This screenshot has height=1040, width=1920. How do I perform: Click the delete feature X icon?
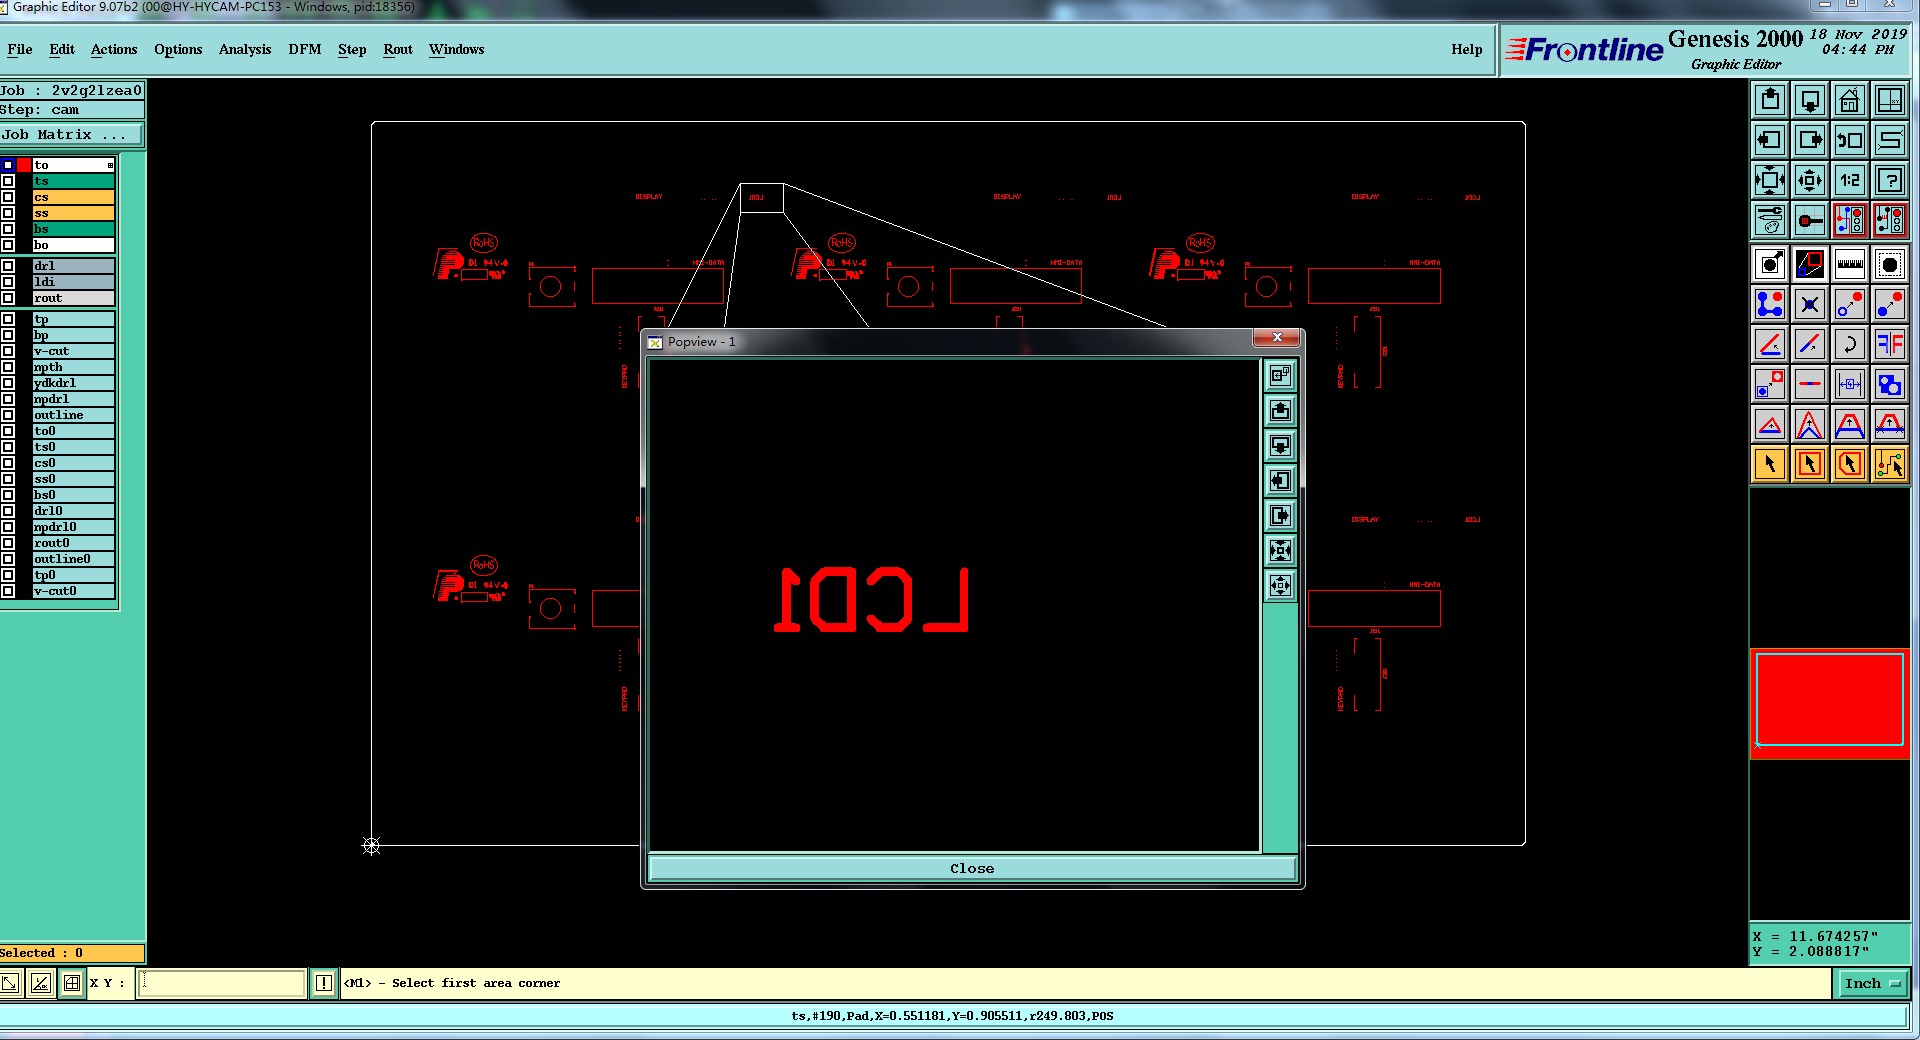(1810, 304)
